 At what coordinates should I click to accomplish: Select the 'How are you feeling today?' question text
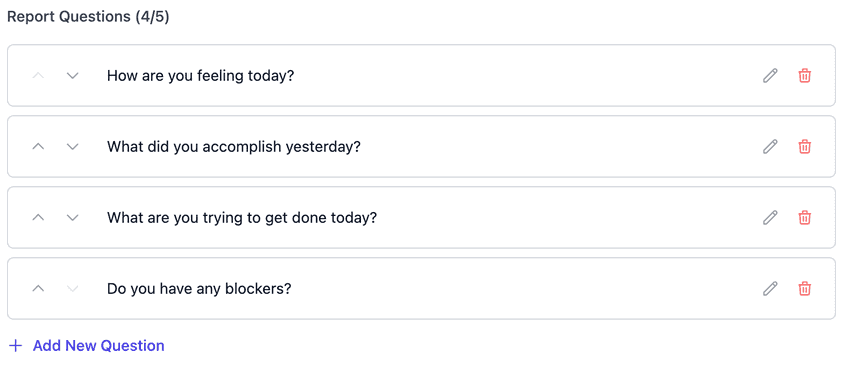coord(200,75)
